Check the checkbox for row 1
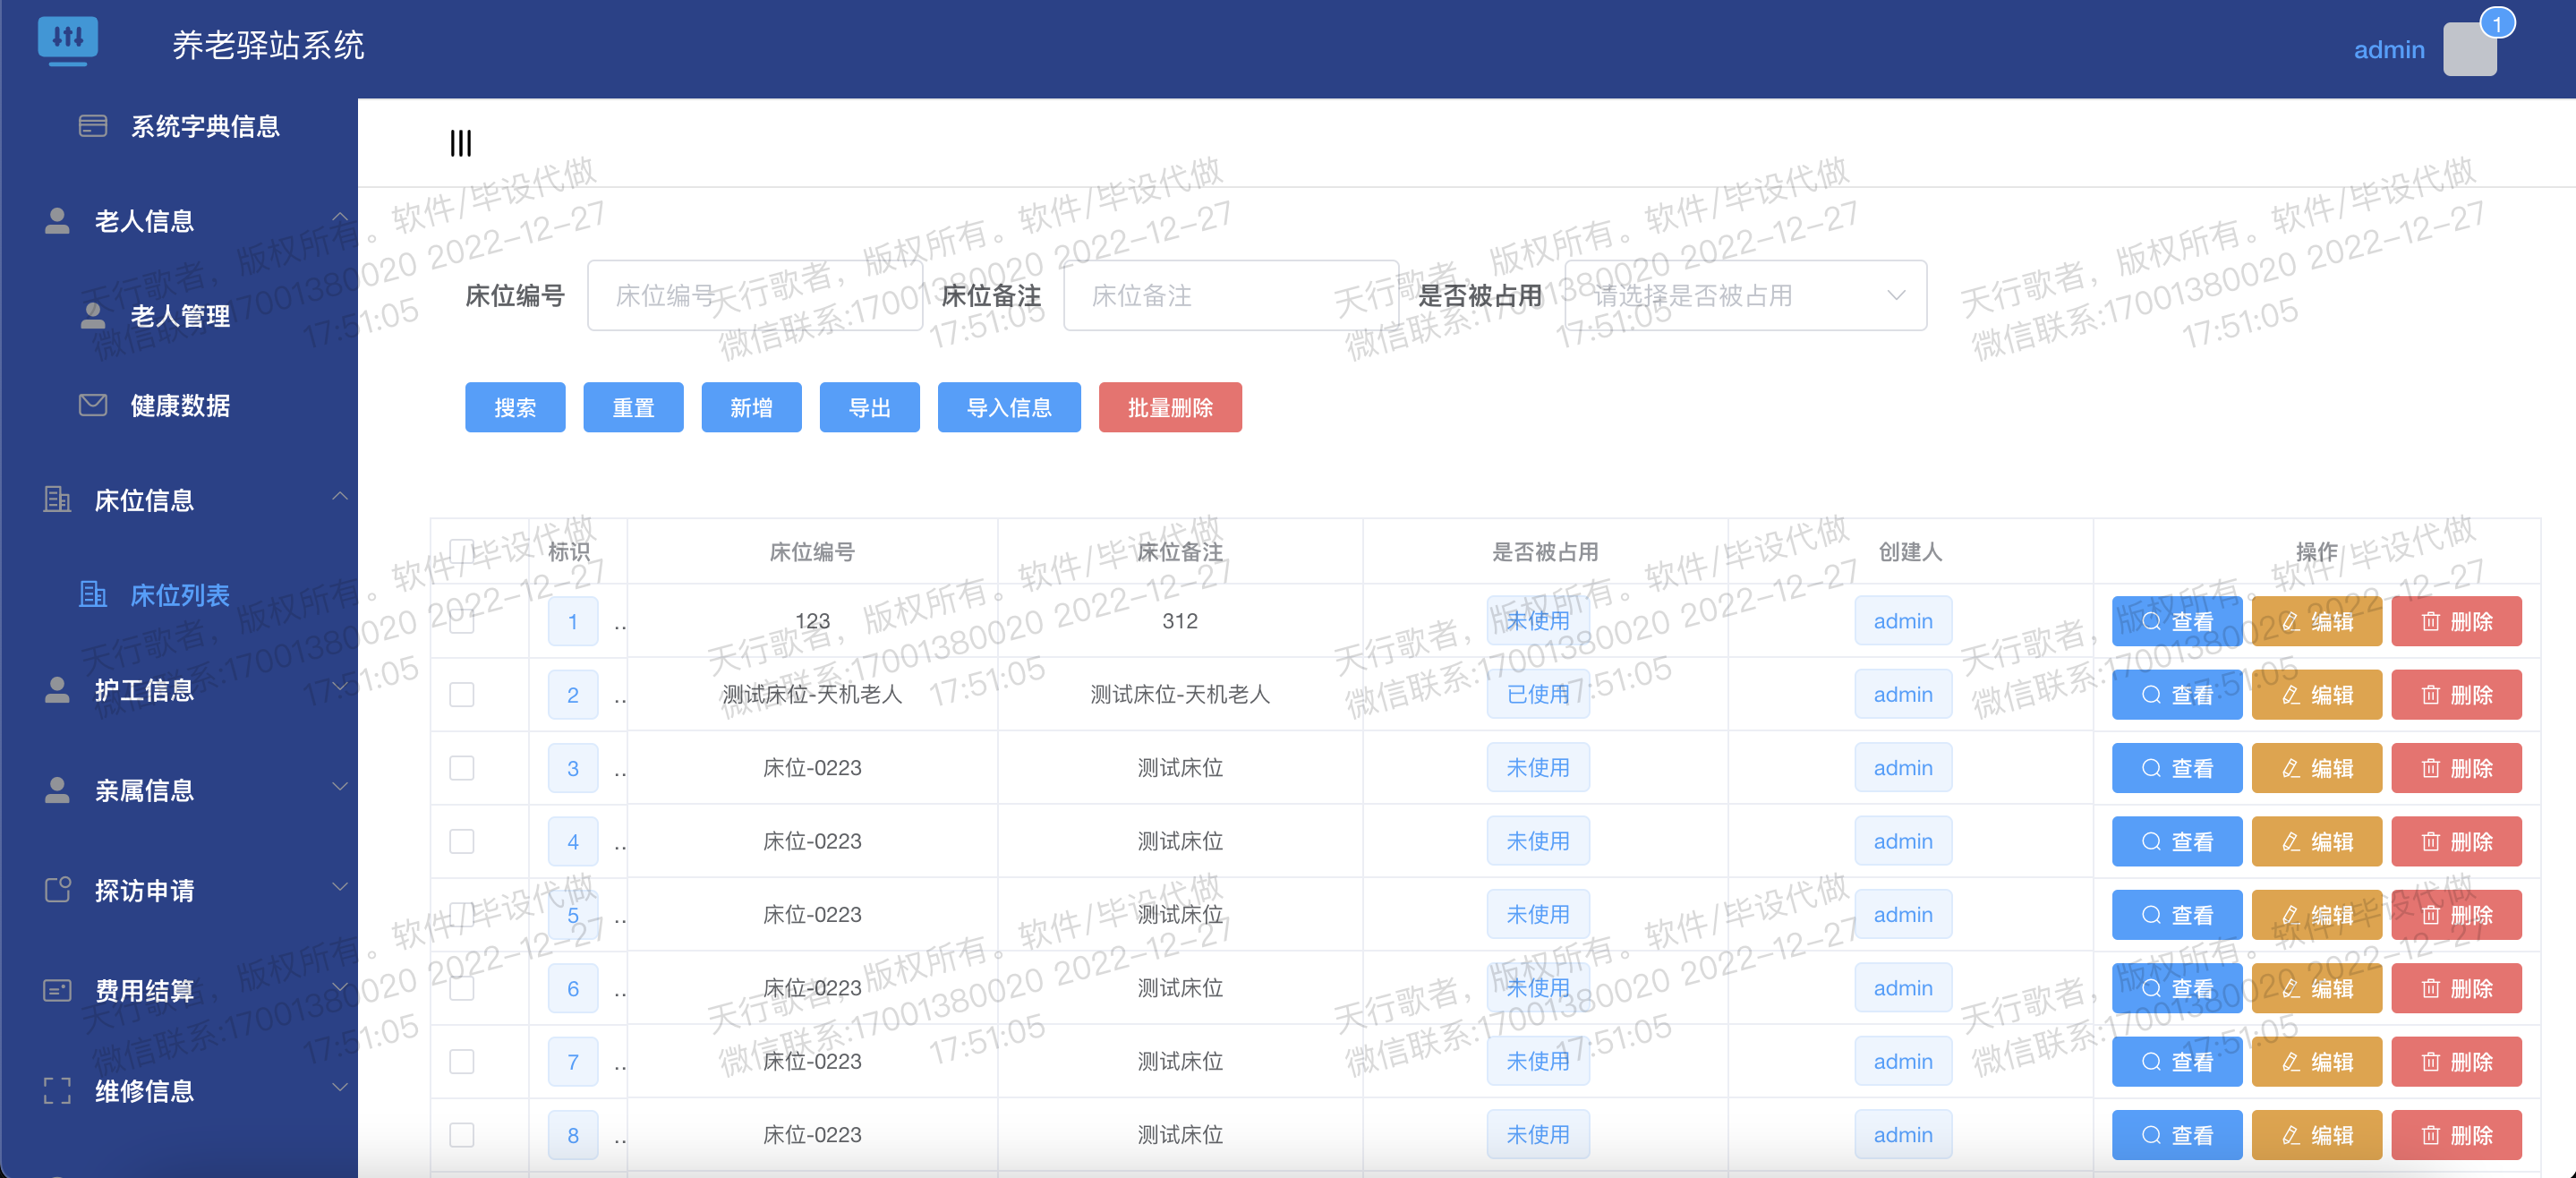 (x=461, y=621)
